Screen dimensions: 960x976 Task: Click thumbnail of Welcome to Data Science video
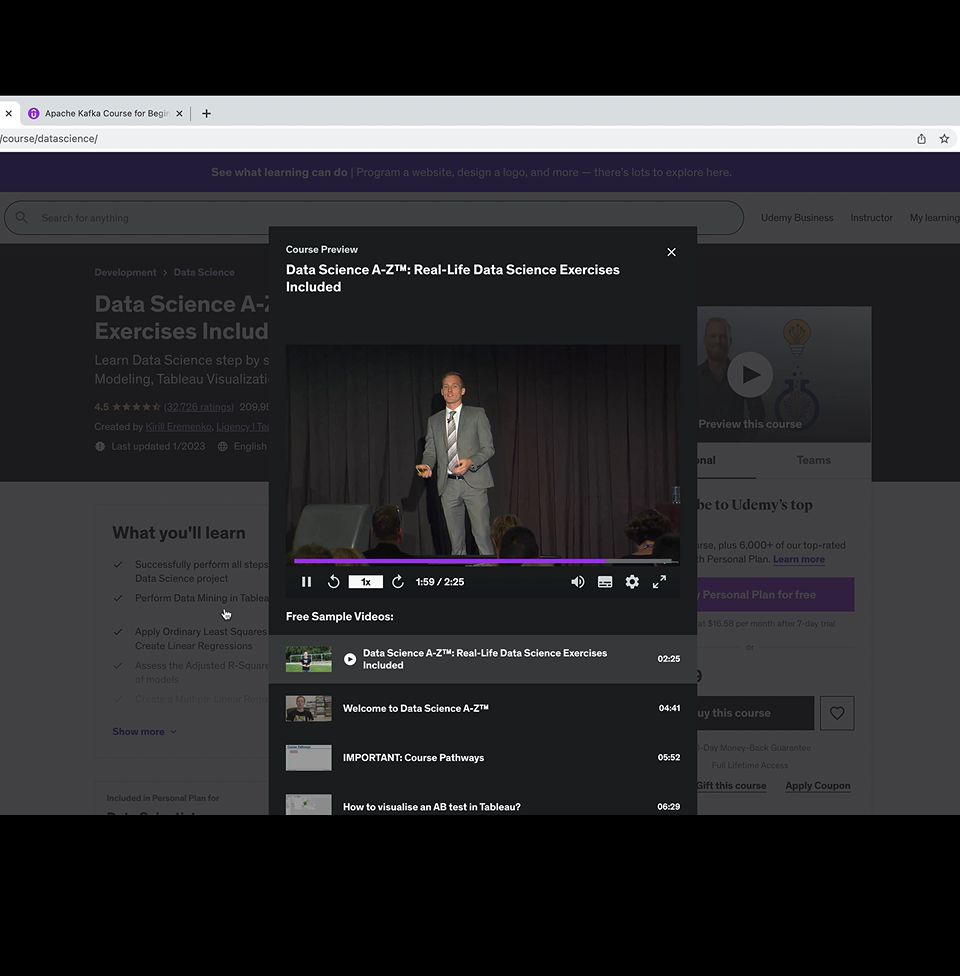(x=308, y=708)
